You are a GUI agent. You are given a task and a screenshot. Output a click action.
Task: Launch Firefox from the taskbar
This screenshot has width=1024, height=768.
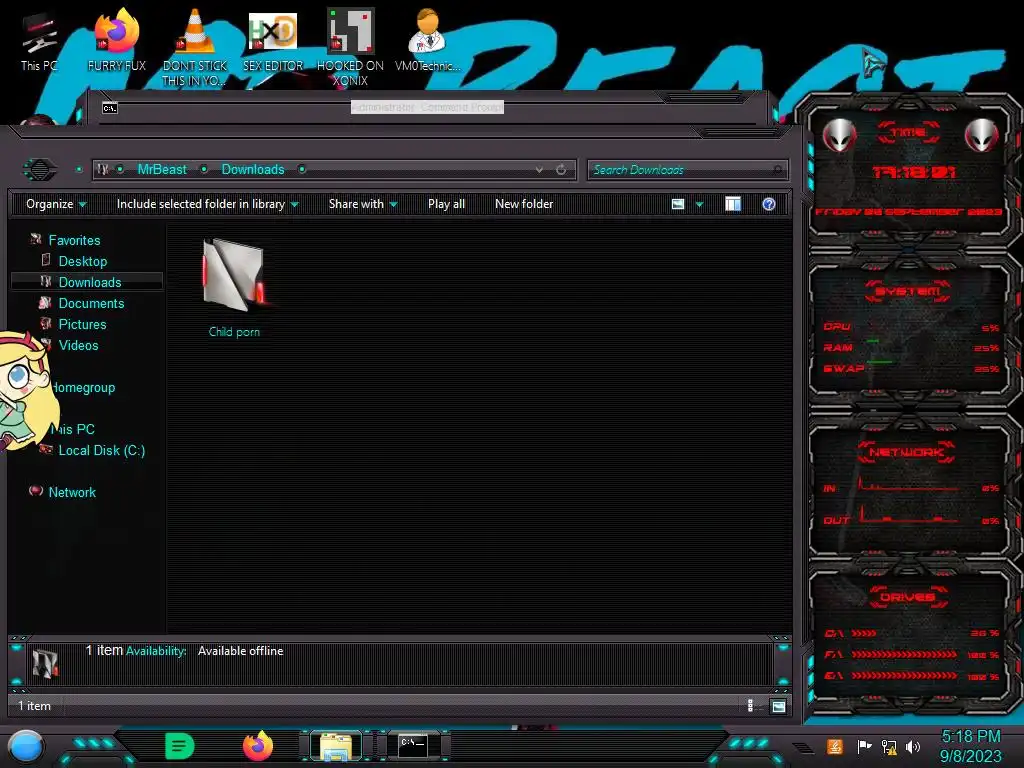point(257,746)
